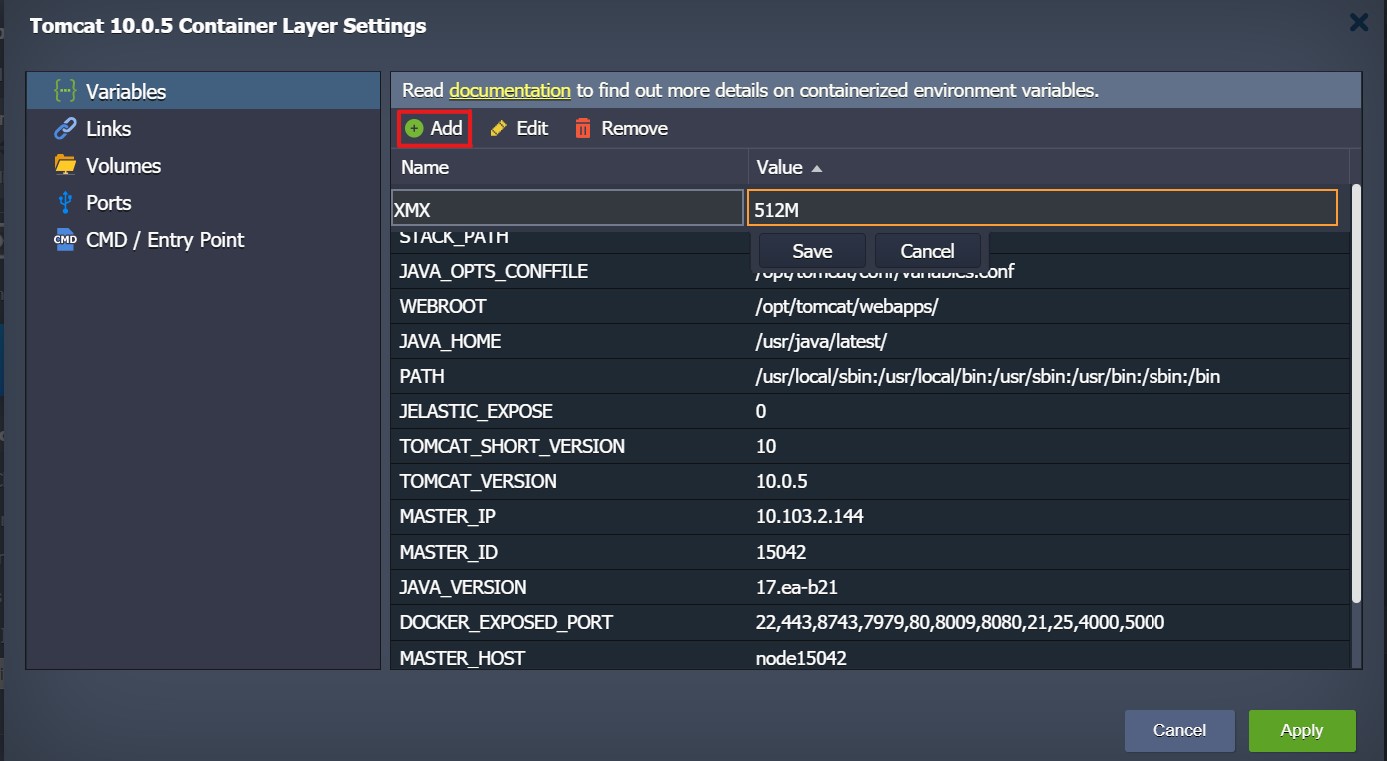Select the MASTER_HOST variable
The width and height of the screenshot is (1387, 761).
point(870,657)
